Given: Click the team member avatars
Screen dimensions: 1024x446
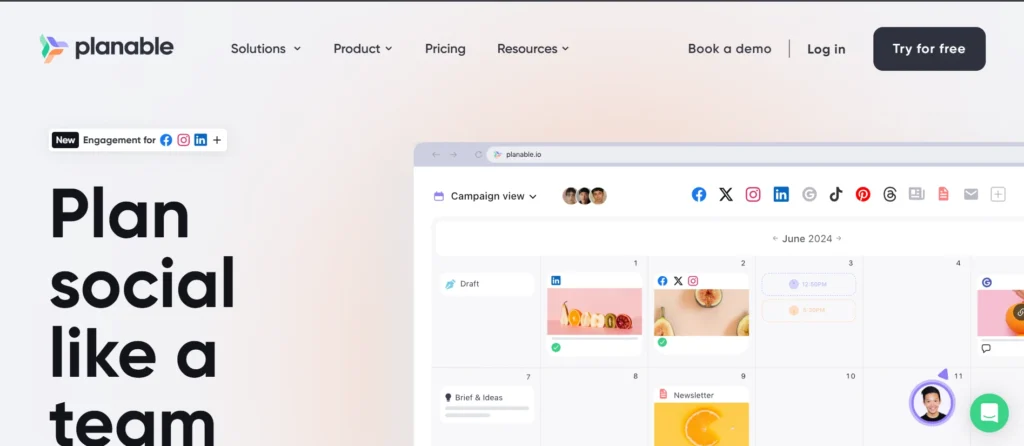Looking at the screenshot, I should (x=584, y=196).
